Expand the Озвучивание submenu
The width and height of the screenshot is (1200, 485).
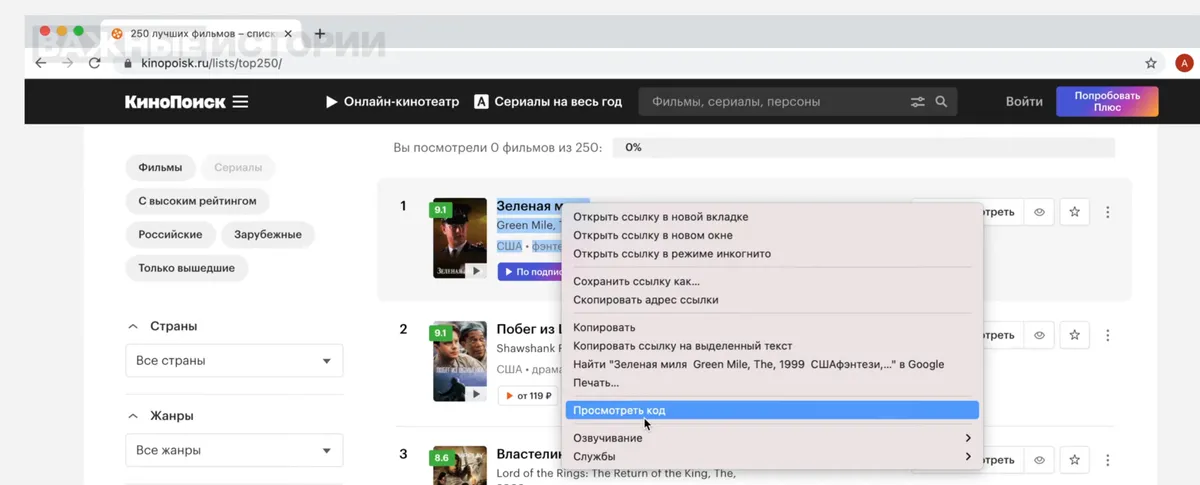[x=773, y=438]
